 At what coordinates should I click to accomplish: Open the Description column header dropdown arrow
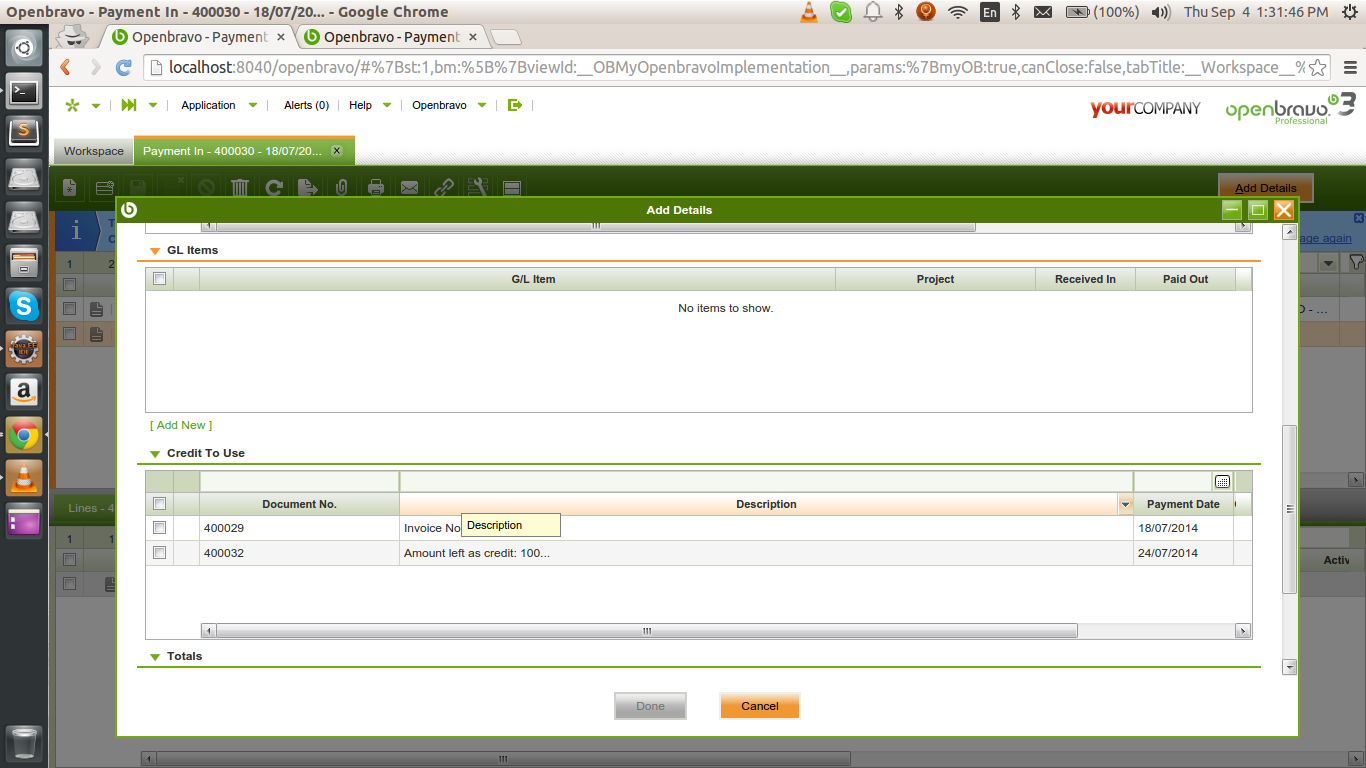pos(1125,505)
